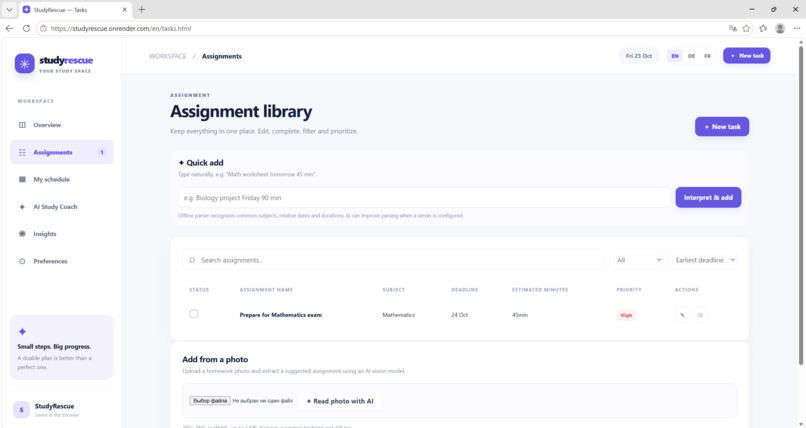Switch language to FR

707,56
